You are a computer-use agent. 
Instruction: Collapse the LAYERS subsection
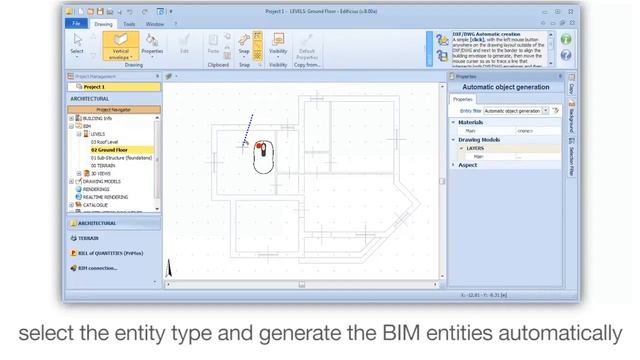[x=461, y=148]
